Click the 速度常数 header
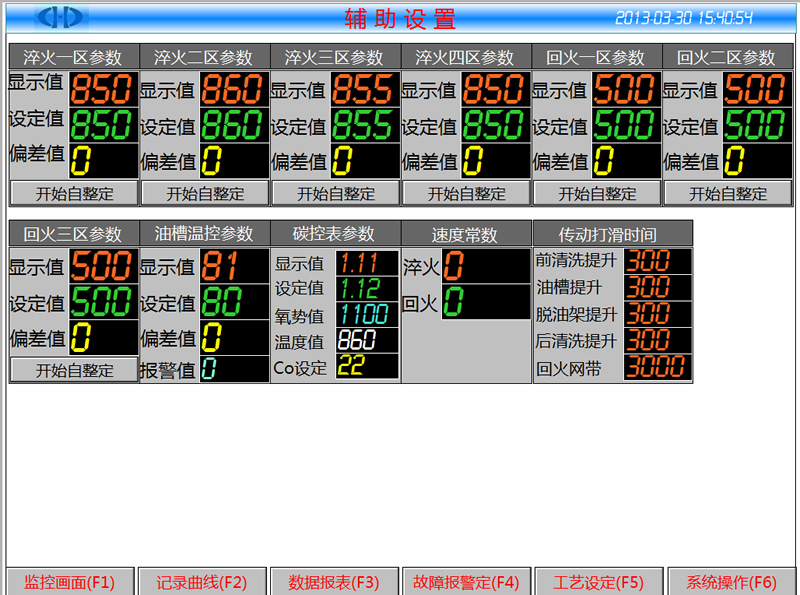The height and width of the screenshot is (595, 800). point(466,234)
